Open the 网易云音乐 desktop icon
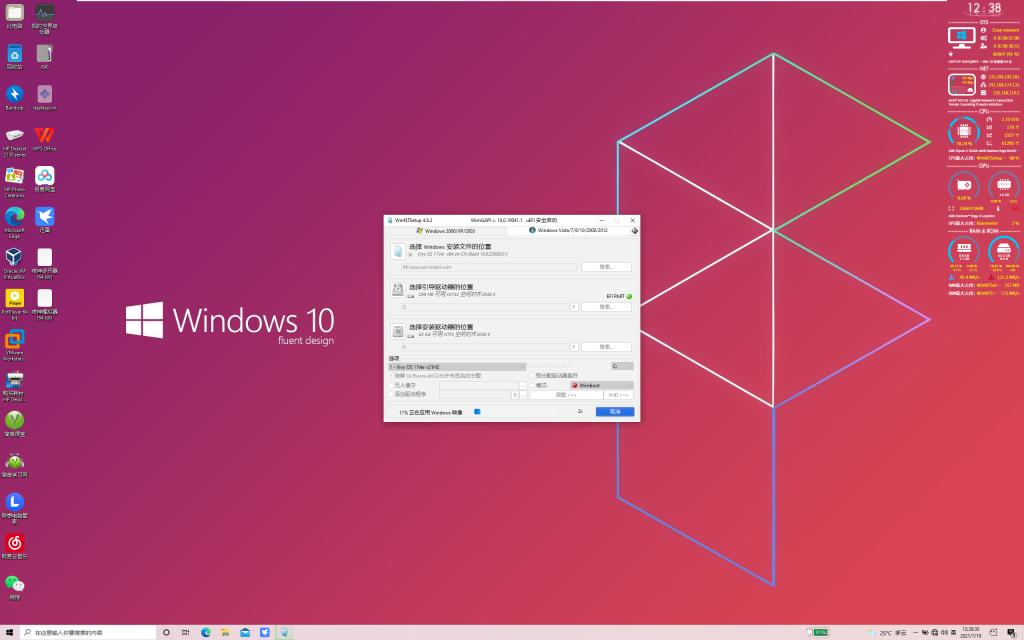This screenshot has width=1024, height=640. click(x=14, y=546)
